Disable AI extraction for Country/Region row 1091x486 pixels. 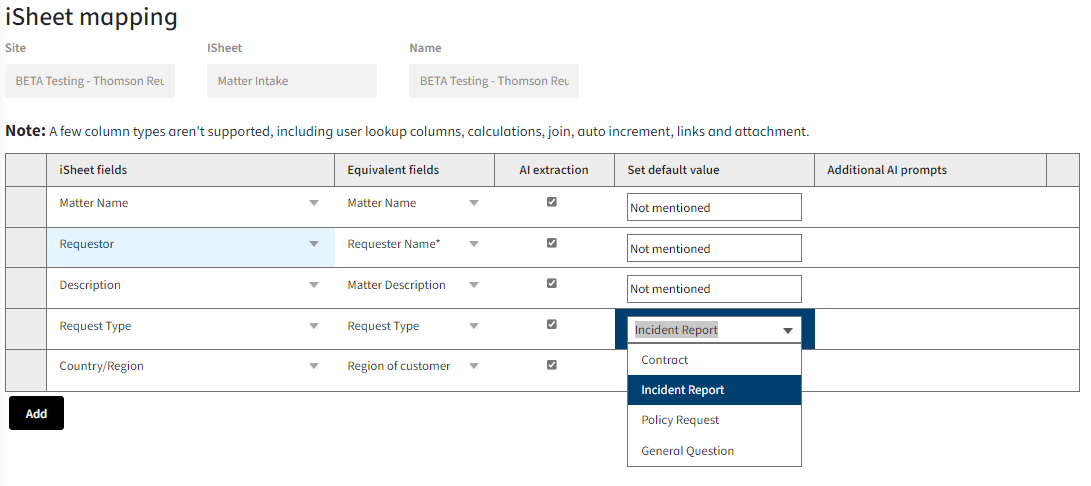pos(552,365)
